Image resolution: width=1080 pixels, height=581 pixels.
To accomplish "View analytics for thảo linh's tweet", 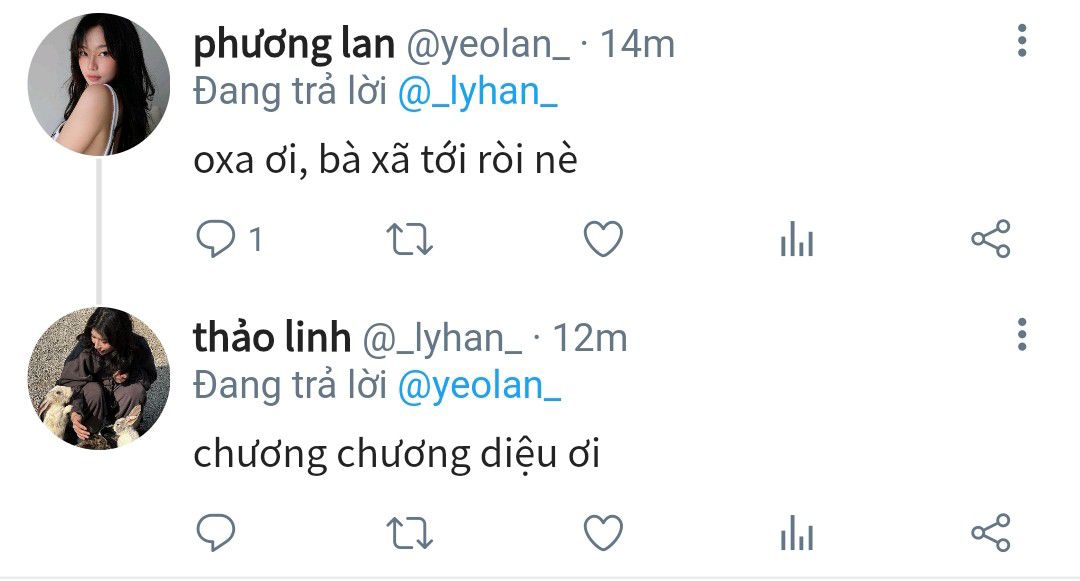I will coord(797,533).
